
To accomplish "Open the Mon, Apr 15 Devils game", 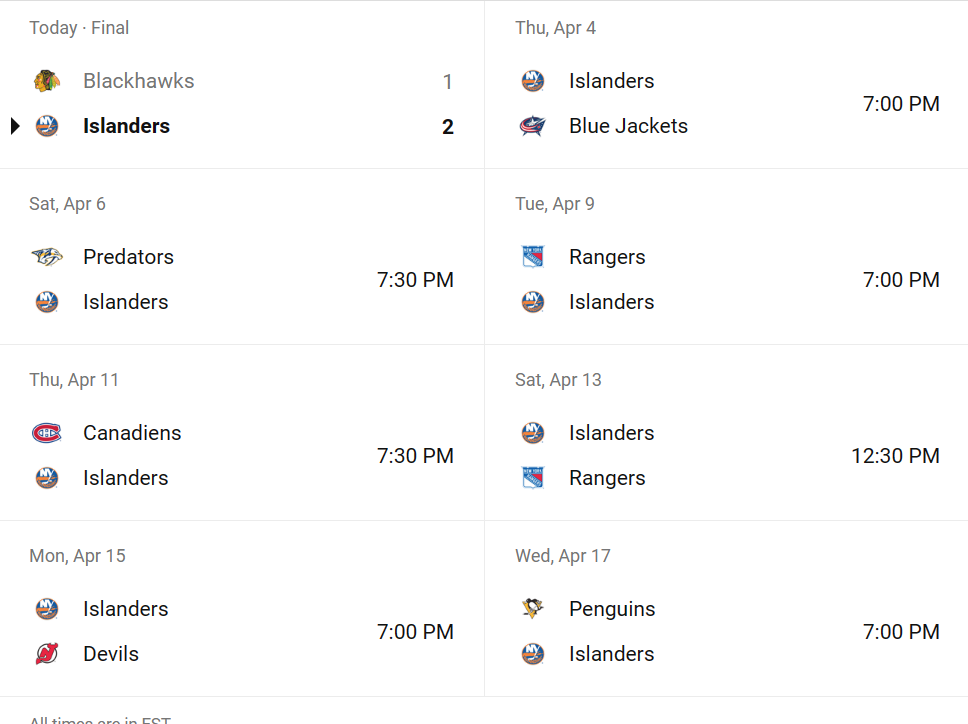I will tap(242, 609).
